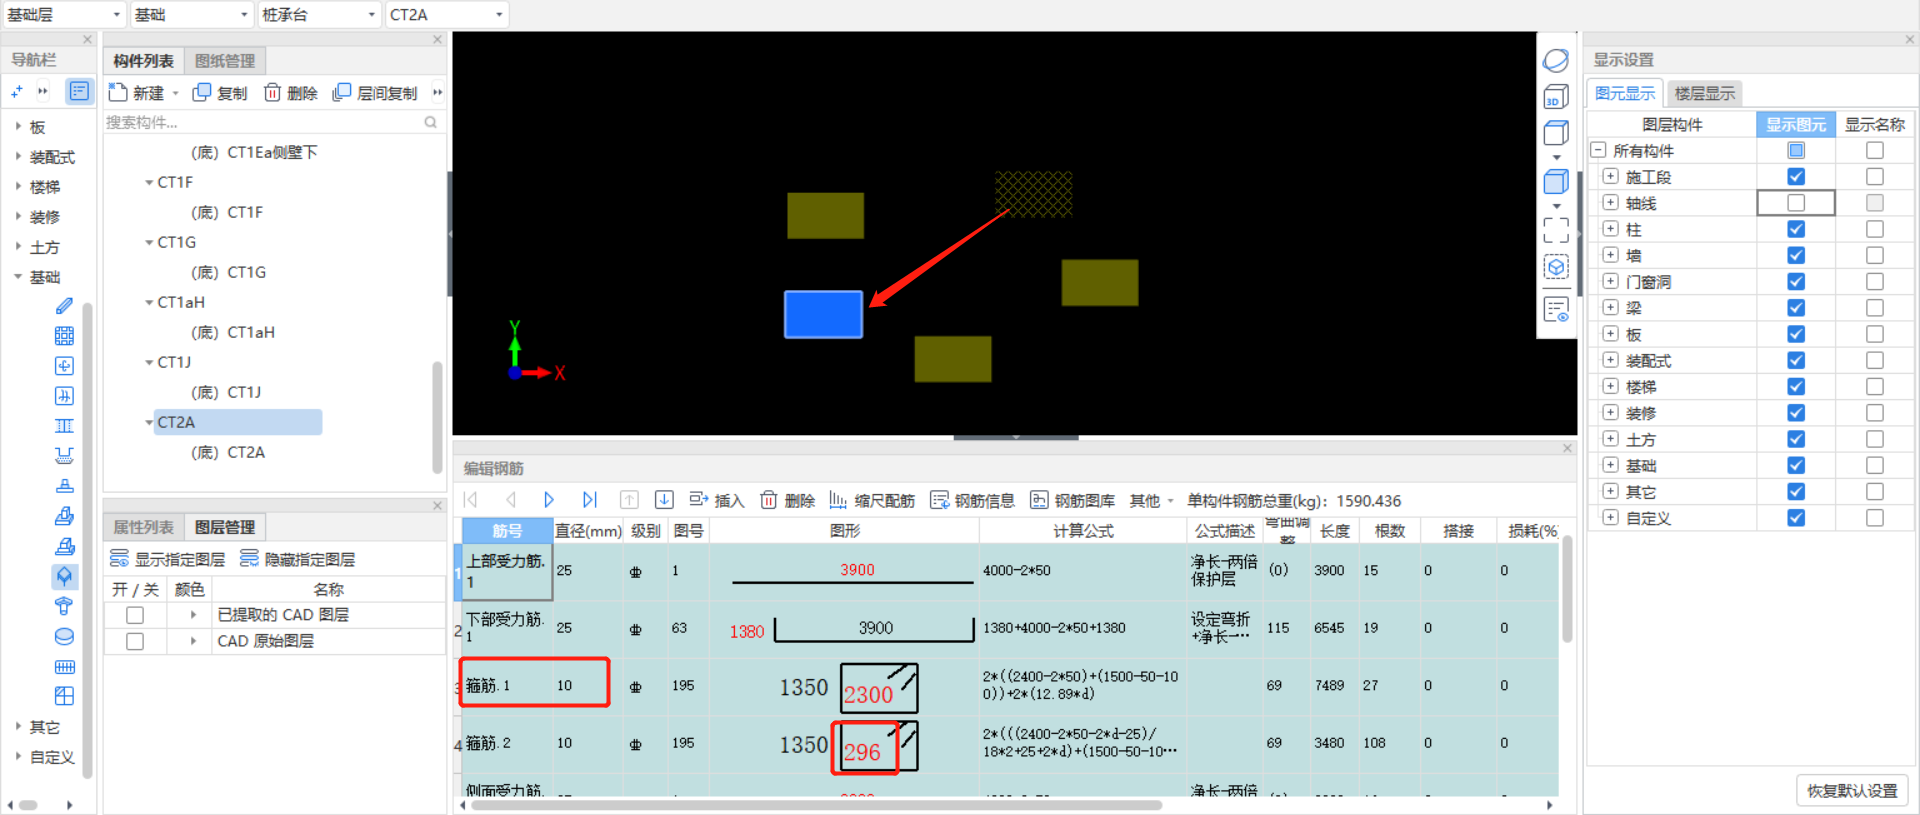Select (底) CT1aH tree item
This screenshot has width=1920, height=815.
coord(233,332)
